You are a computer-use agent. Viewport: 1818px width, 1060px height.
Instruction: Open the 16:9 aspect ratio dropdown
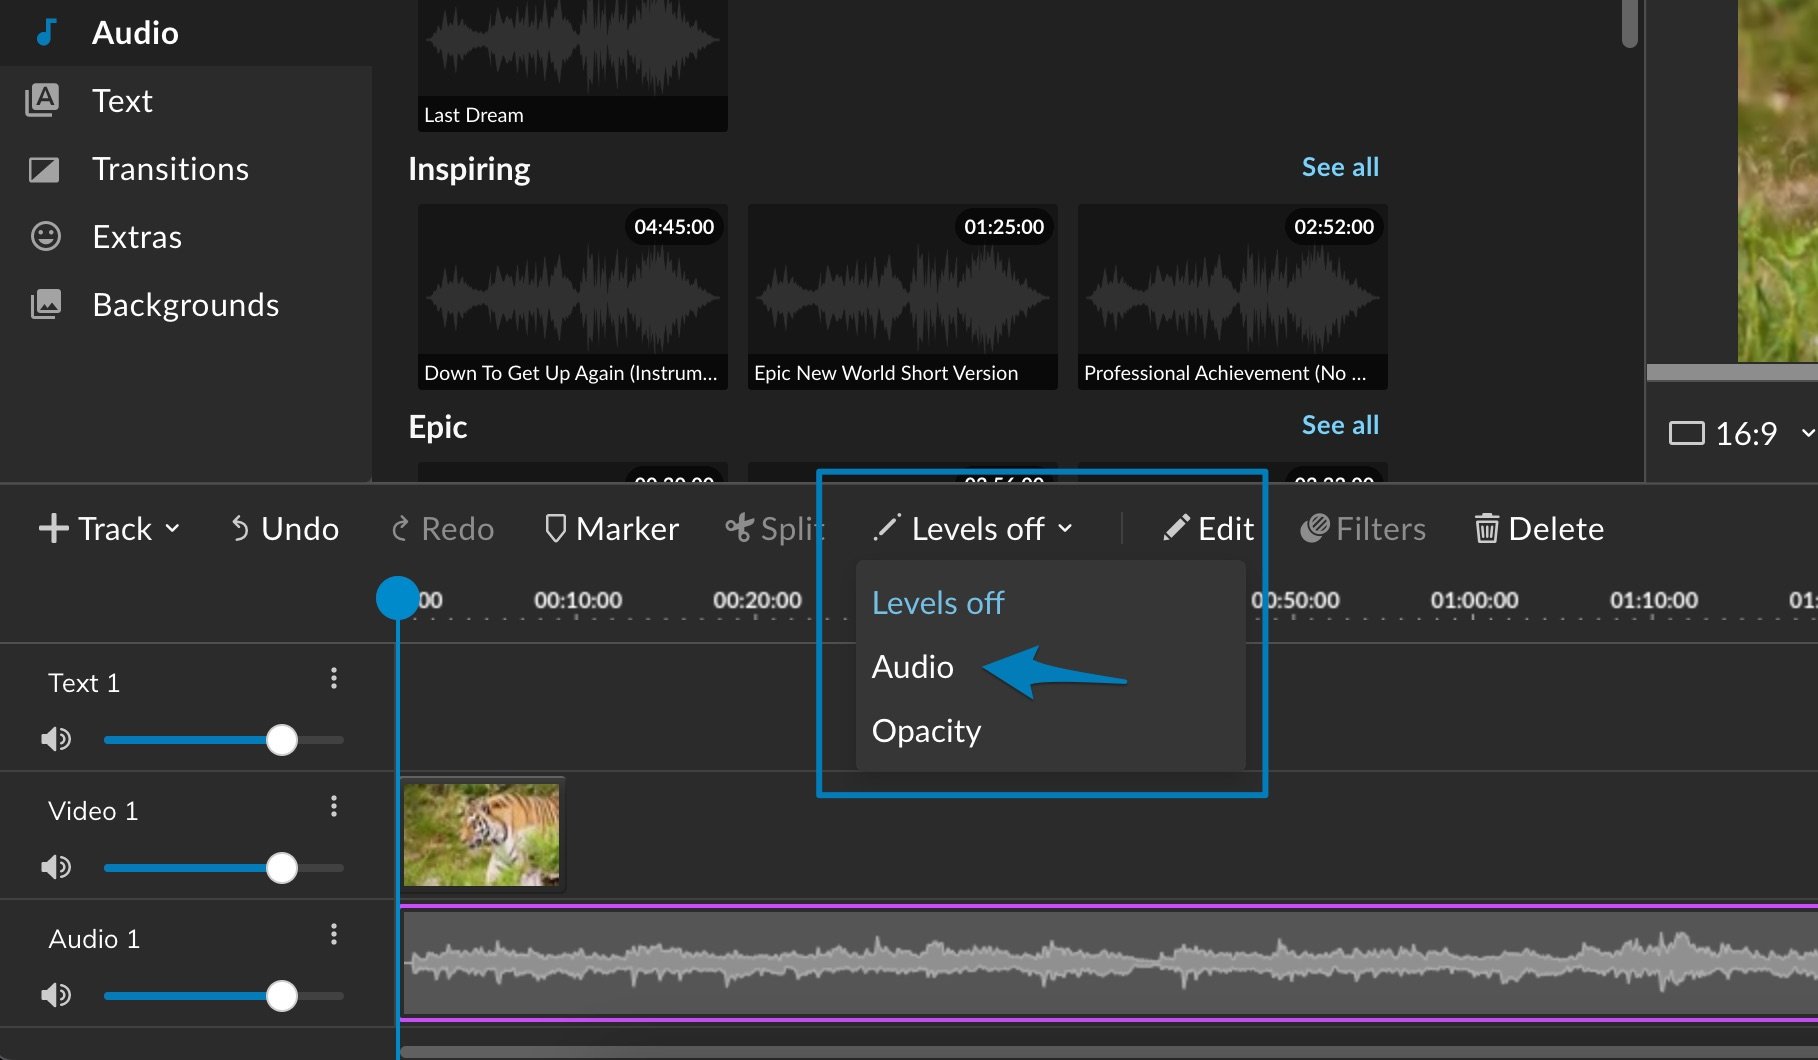[1744, 433]
